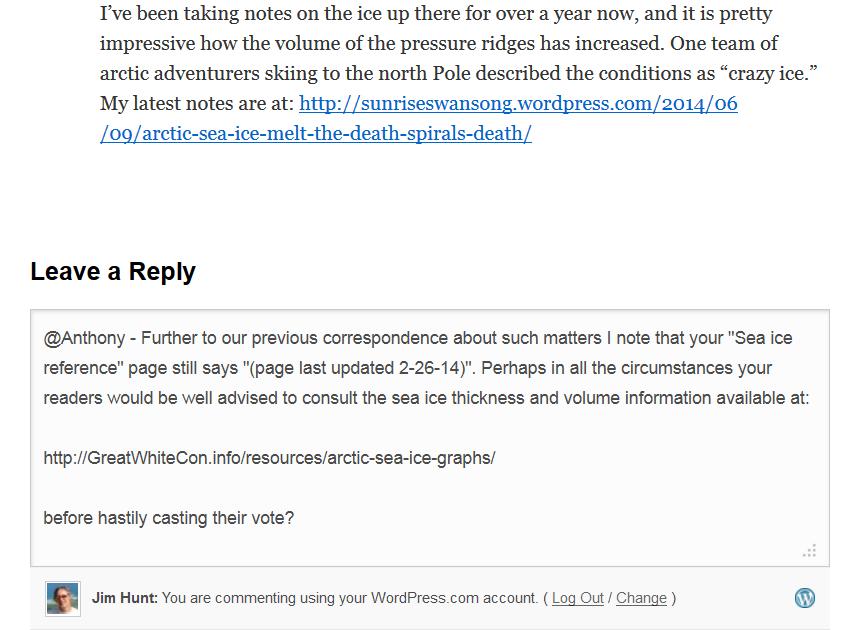Click the WordPress logo icon
This screenshot has width=852, height=630.
coord(805,597)
